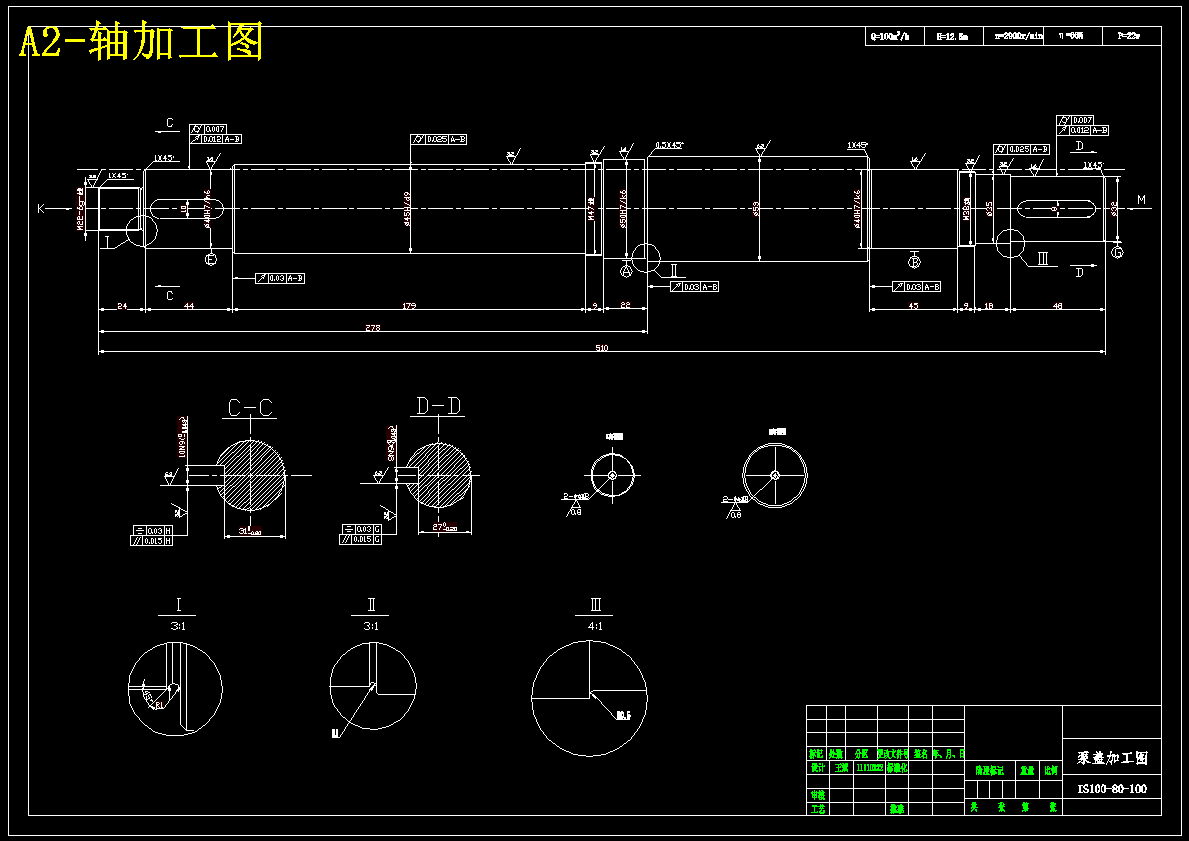The height and width of the screenshot is (841, 1189).
Task: Pick the "278" length dimension
Action: [x=372, y=328]
